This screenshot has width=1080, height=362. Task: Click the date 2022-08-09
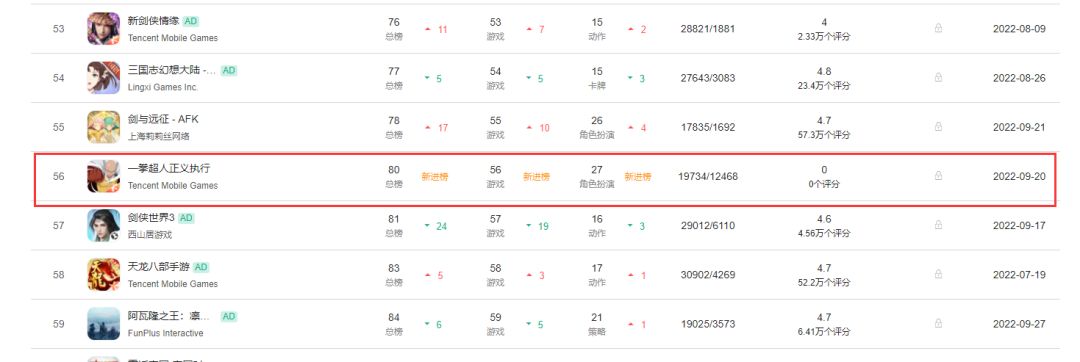(1019, 29)
